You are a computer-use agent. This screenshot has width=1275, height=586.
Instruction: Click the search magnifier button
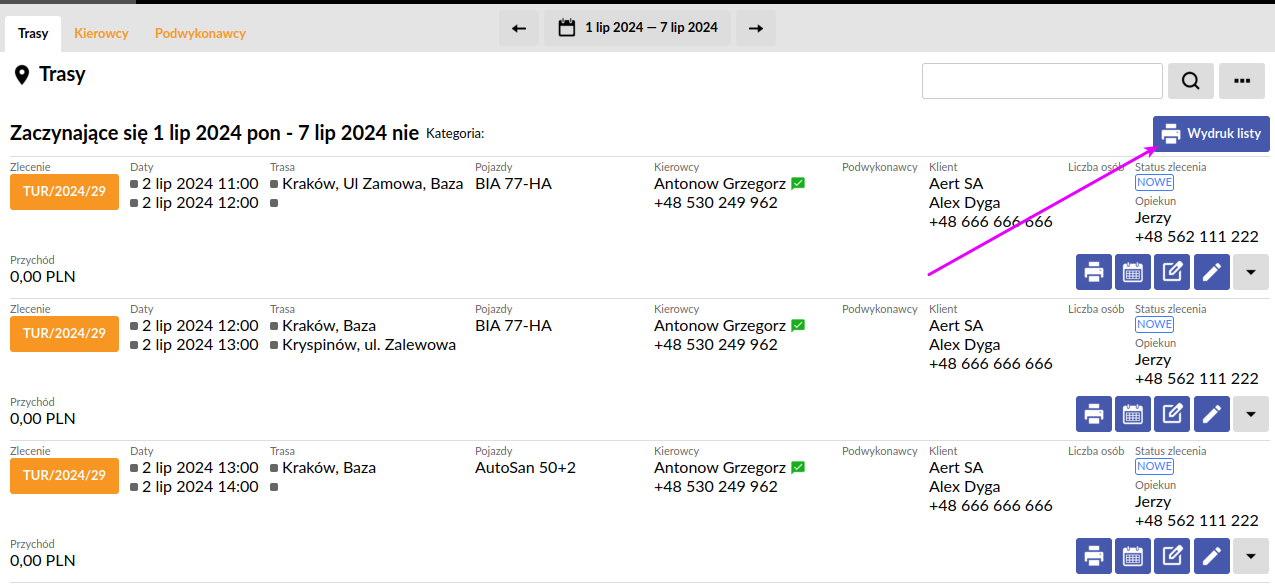pyautogui.click(x=1190, y=81)
